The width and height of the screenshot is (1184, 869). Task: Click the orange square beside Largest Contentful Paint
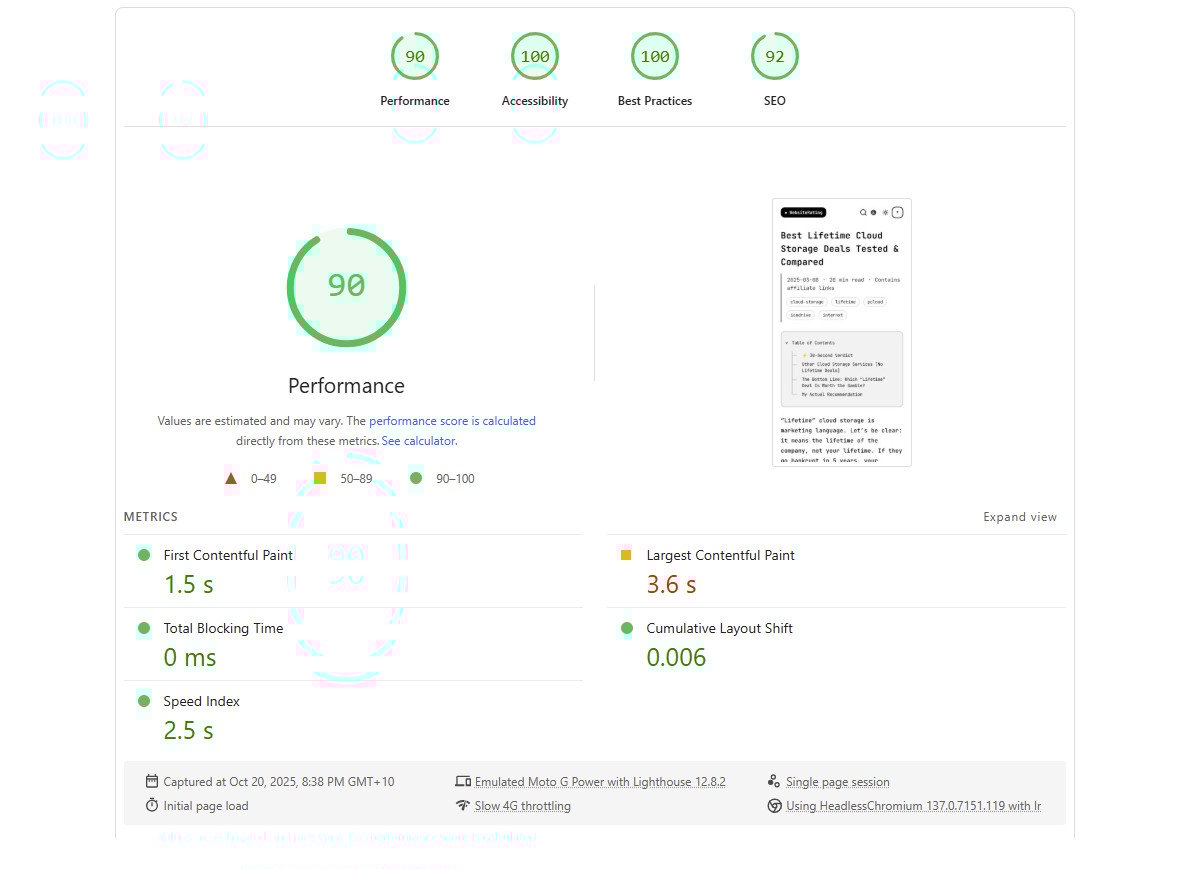(626, 555)
